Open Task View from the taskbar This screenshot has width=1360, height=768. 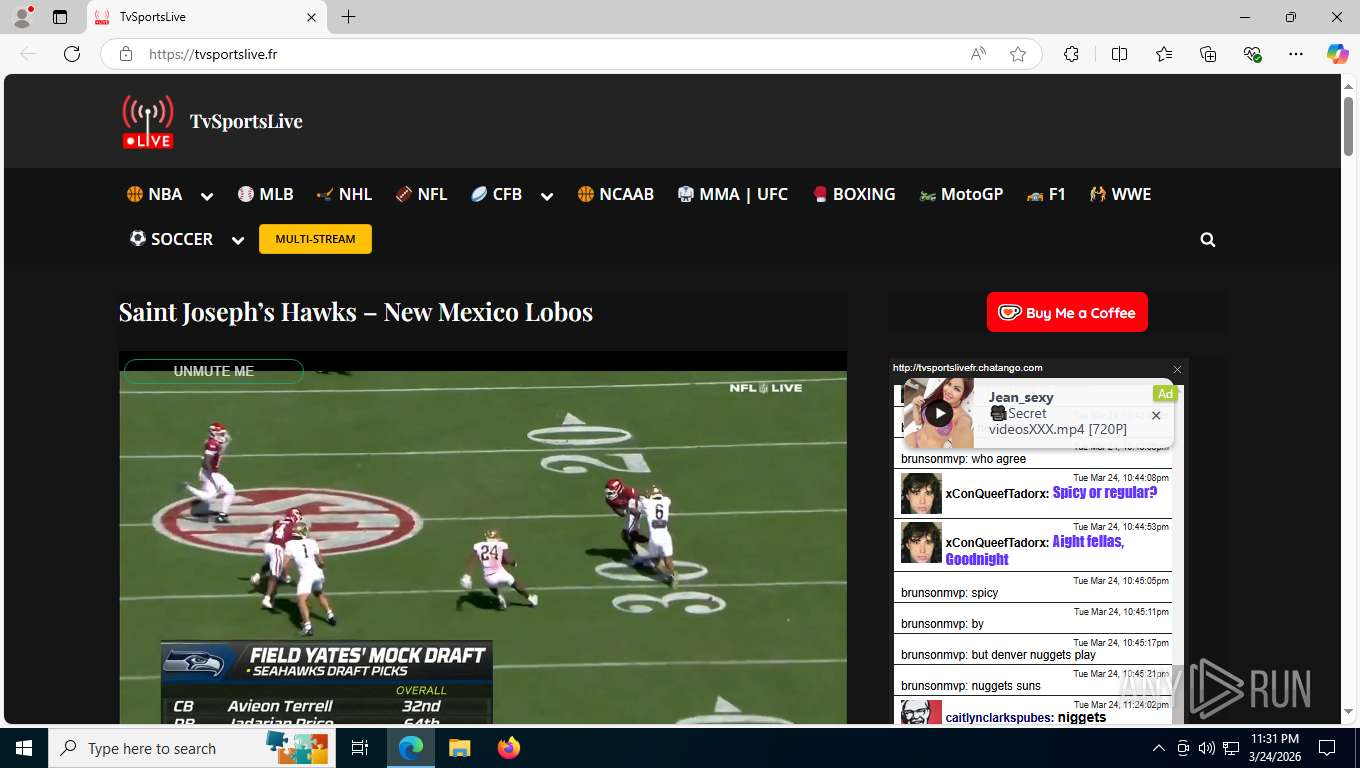(x=360, y=748)
